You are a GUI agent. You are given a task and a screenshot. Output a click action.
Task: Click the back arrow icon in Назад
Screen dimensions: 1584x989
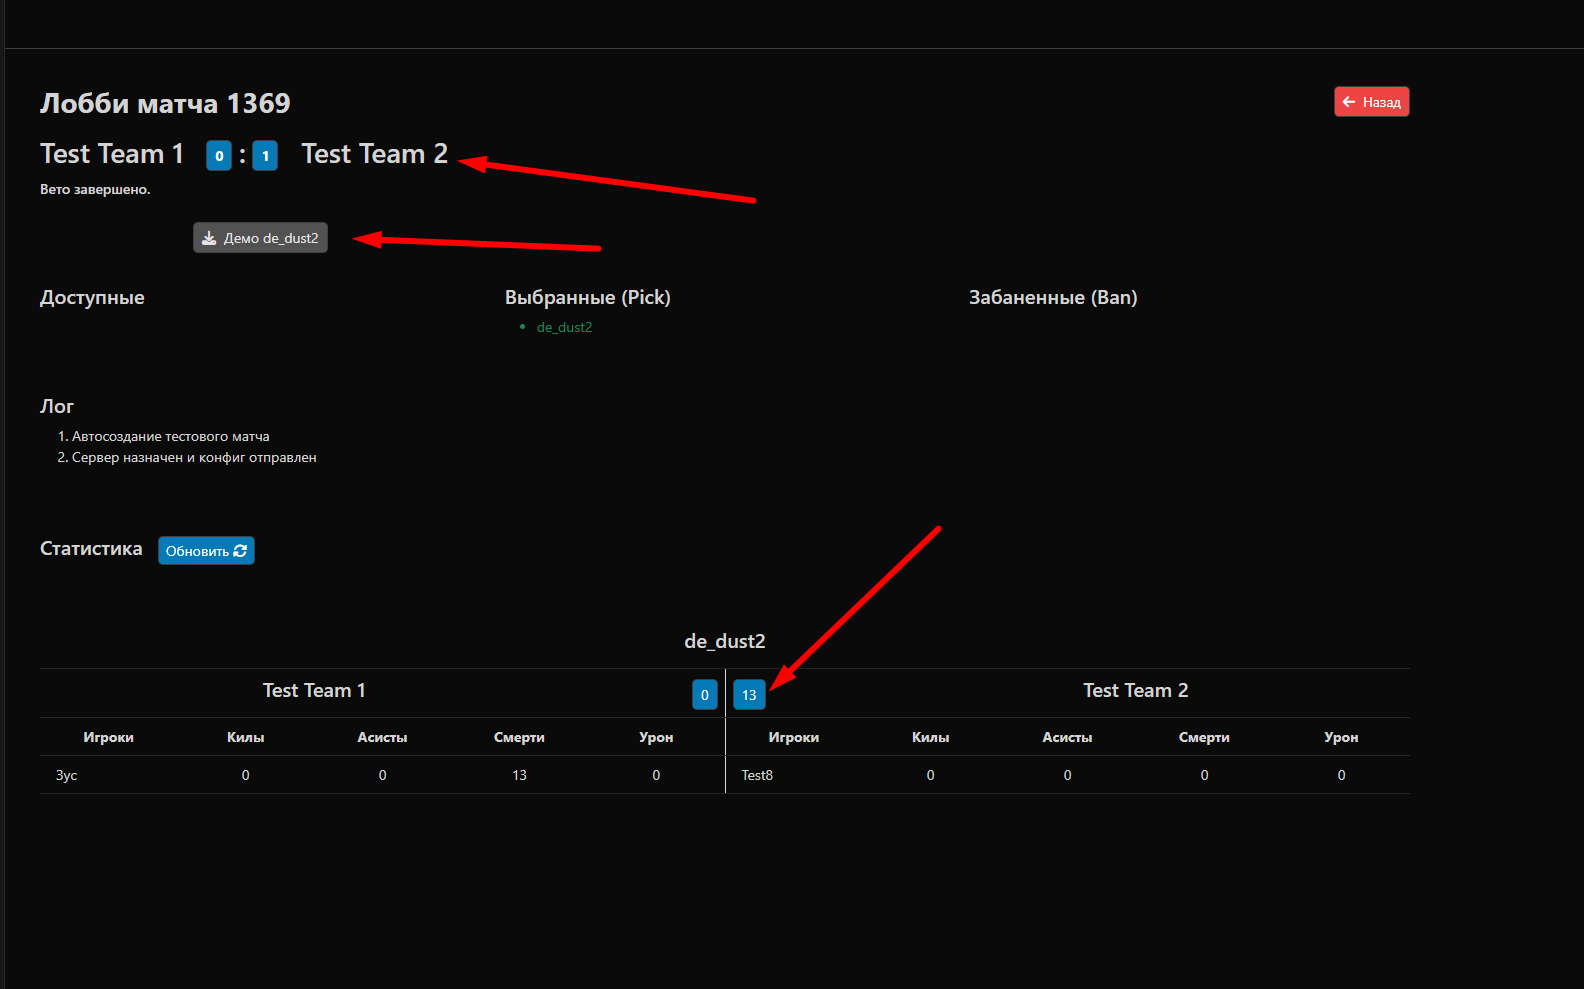(x=1348, y=102)
